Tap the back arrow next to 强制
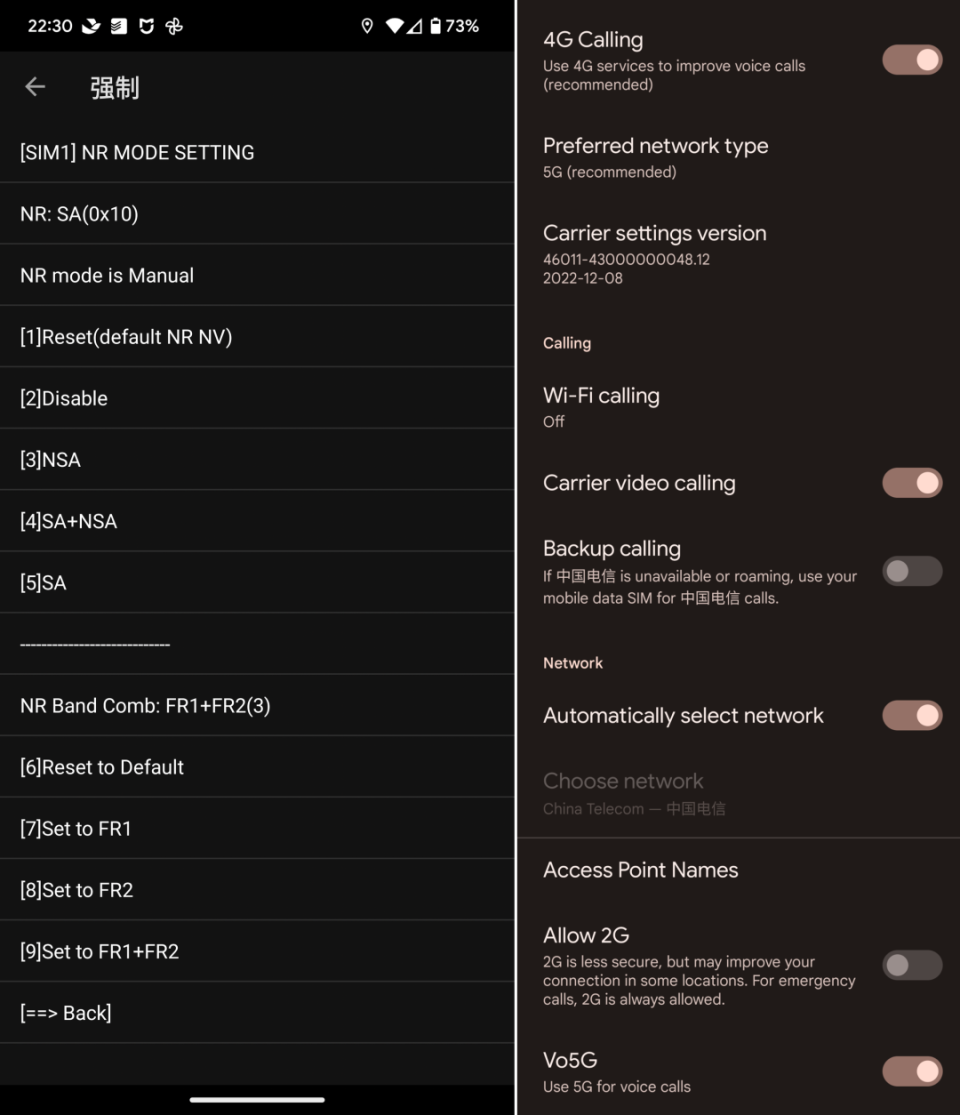The image size is (960, 1115). (35, 87)
